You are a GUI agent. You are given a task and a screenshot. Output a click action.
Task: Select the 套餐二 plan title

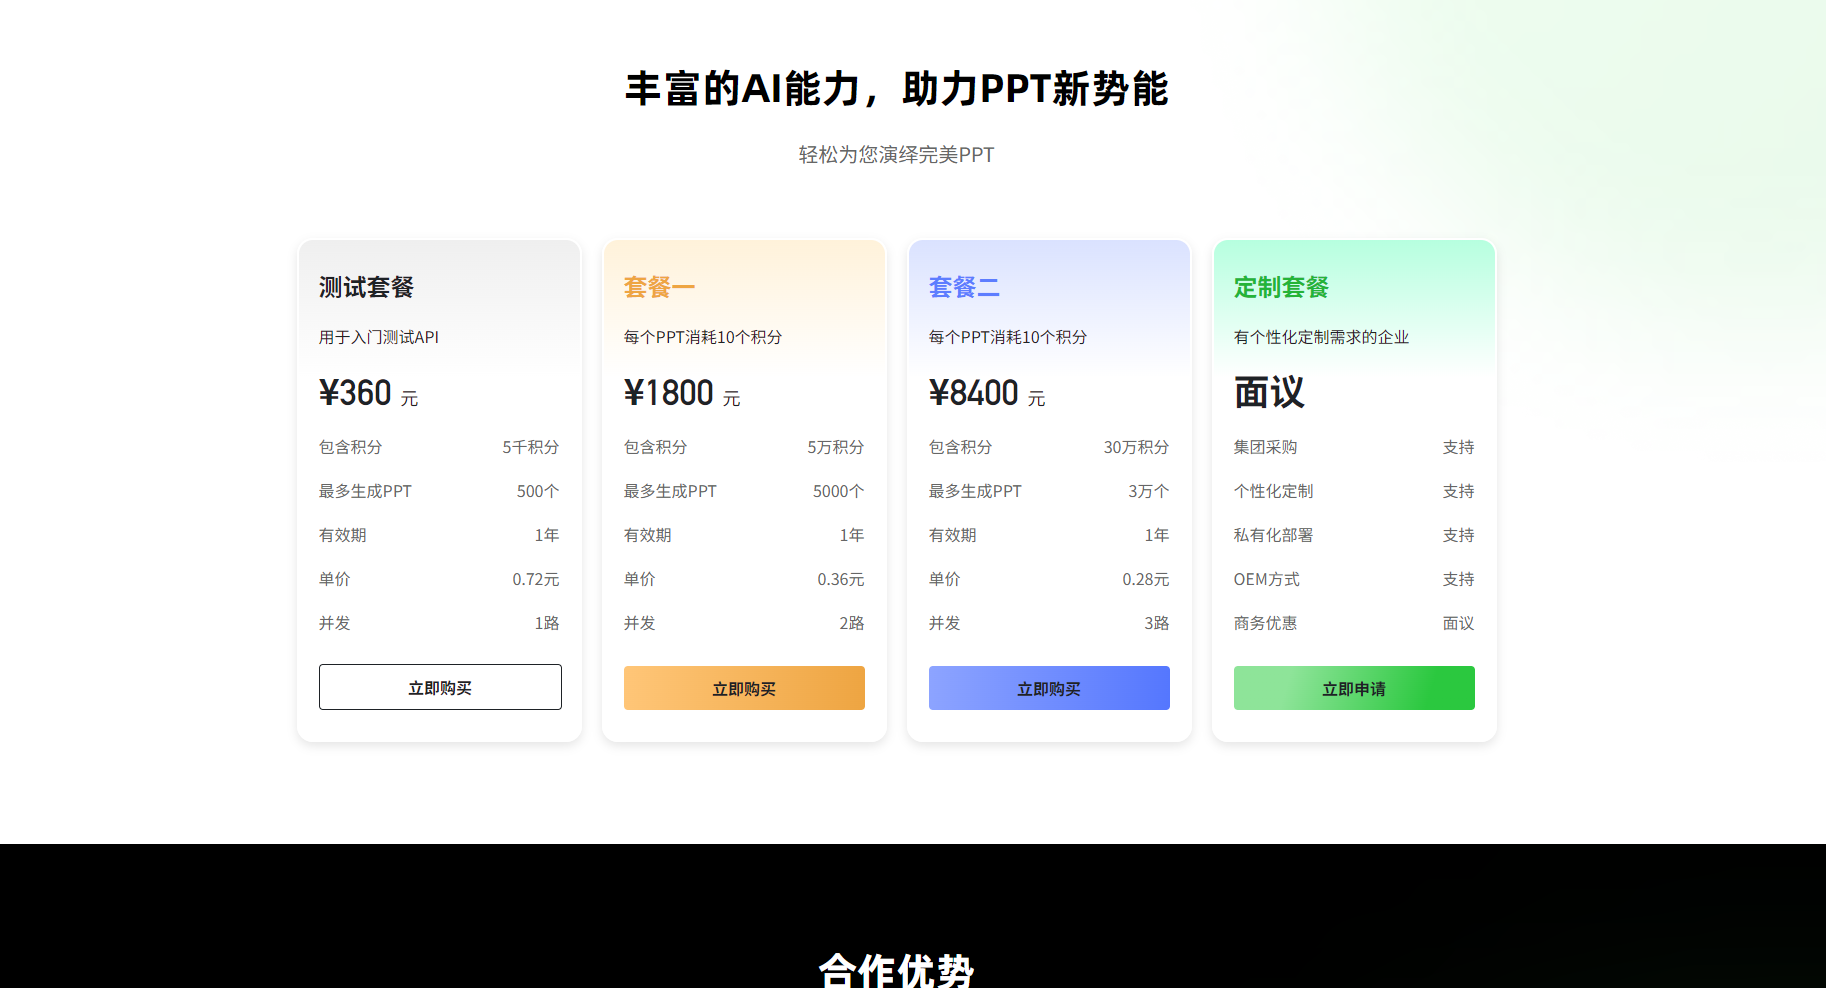(x=964, y=288)
